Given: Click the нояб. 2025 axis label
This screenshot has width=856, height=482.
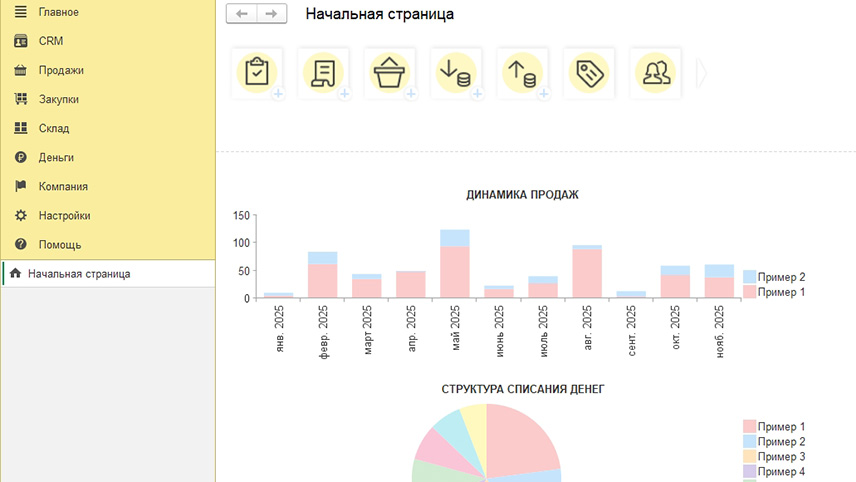Looking at the screenshot, I should pos(720,331).
